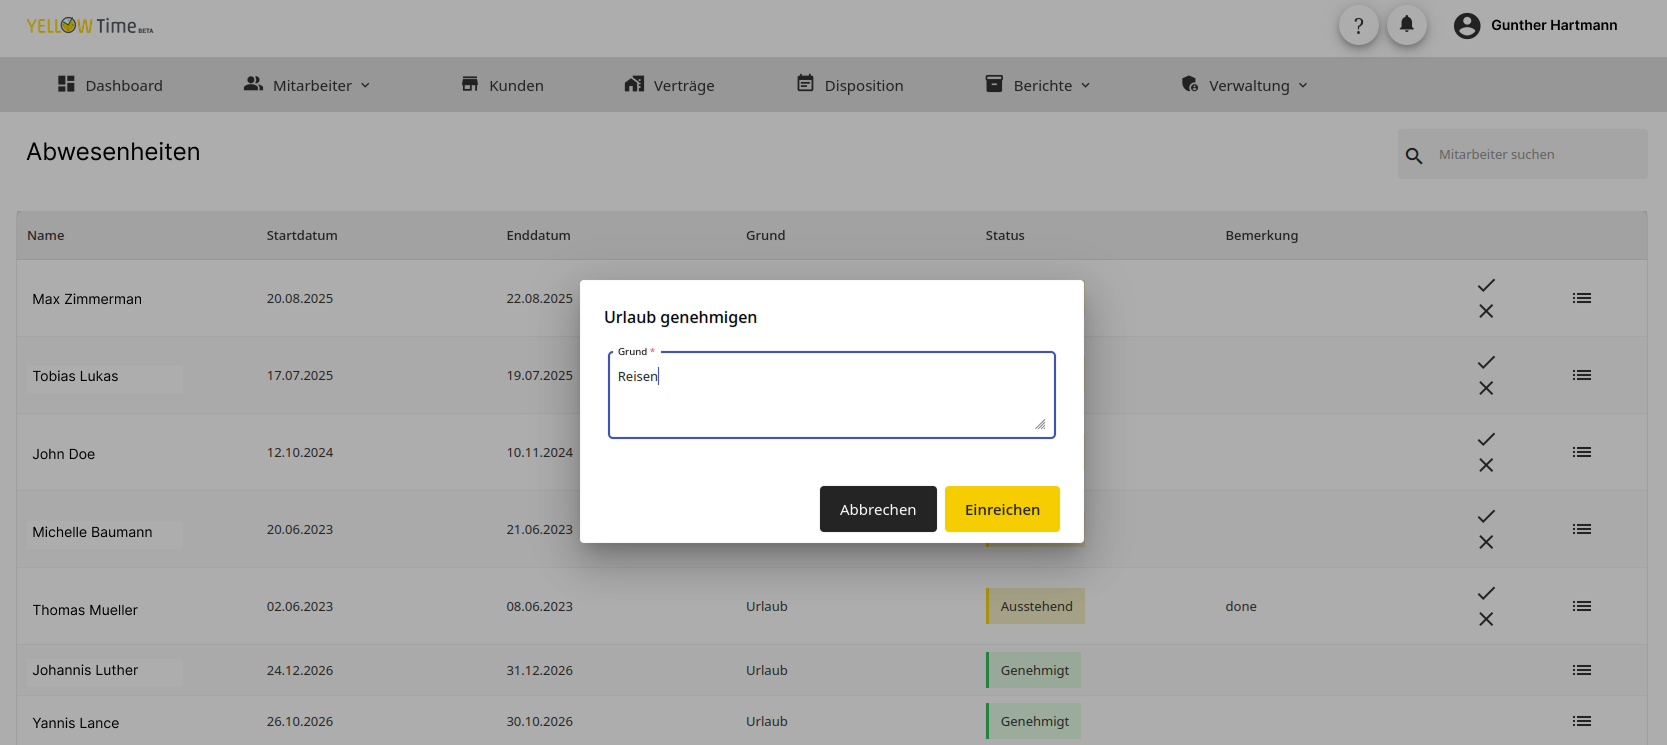Reject John Doe's absence request
This screenshot has width=1667, height=745.
pyautogui.click(x=1486, y=465)
